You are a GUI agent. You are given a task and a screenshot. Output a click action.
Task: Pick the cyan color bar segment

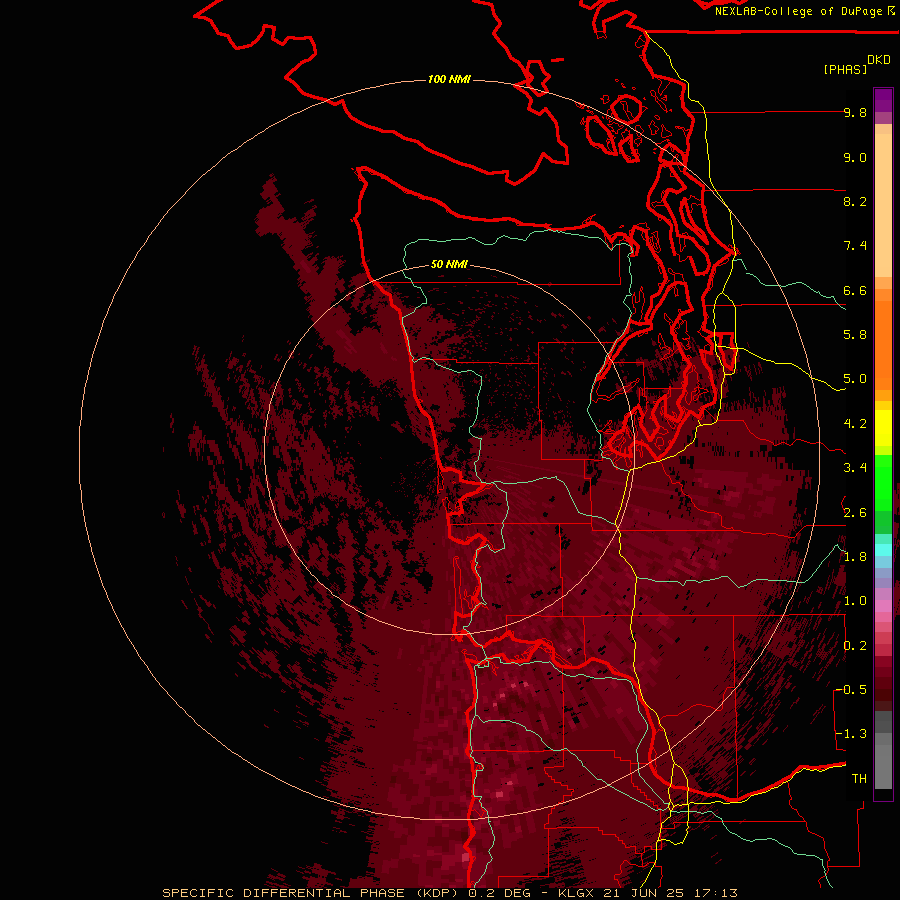click(883, 550)
